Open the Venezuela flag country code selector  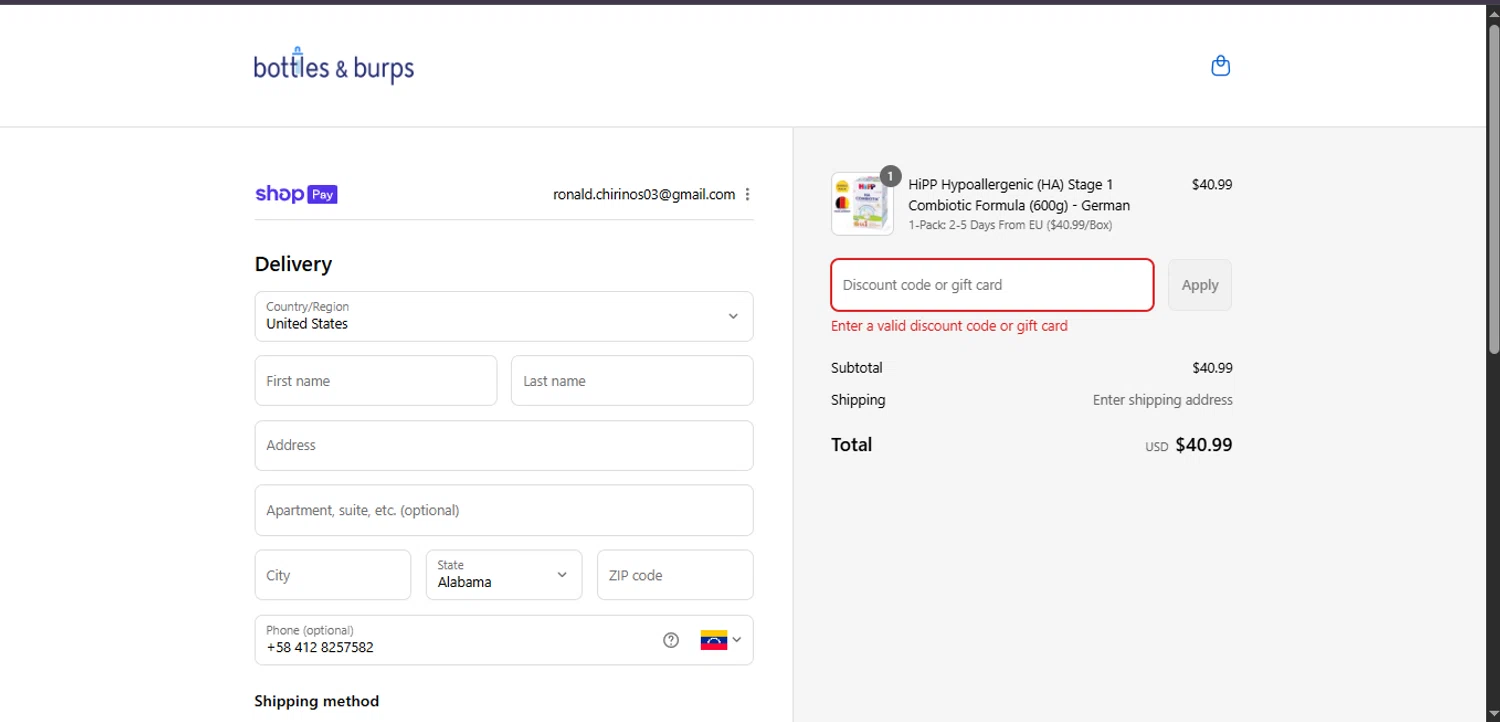[x=721, y=640]
